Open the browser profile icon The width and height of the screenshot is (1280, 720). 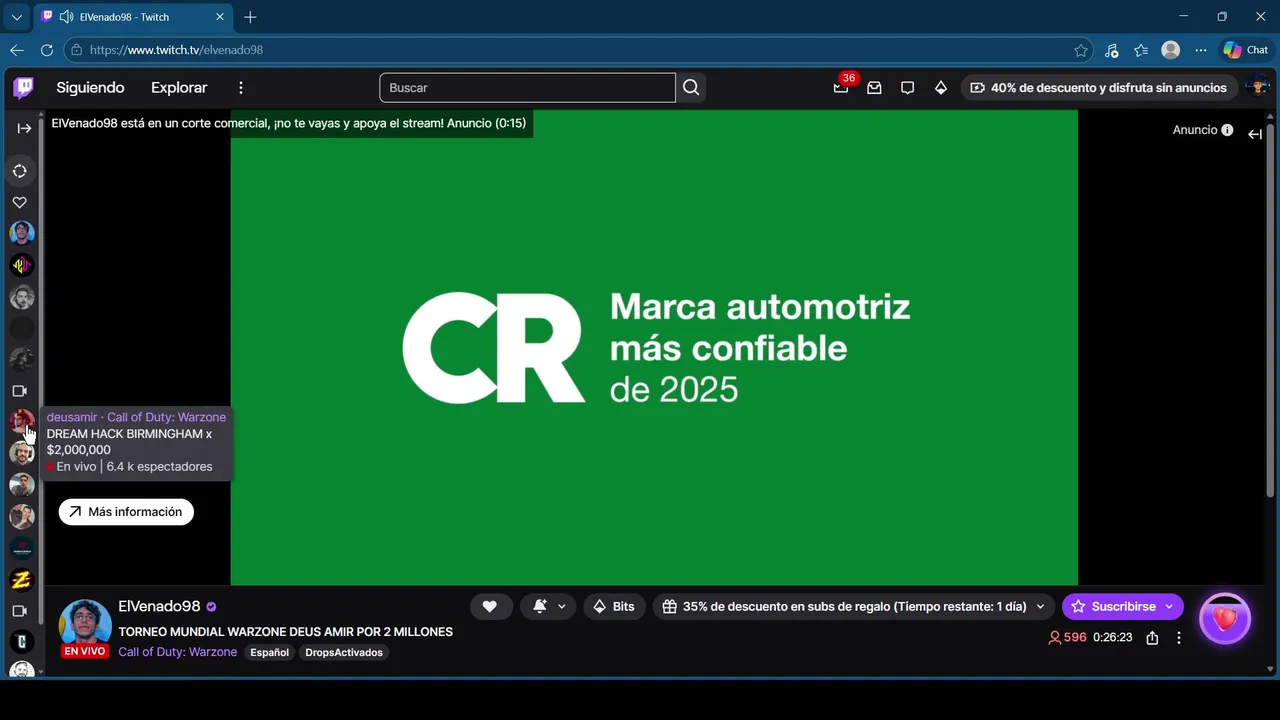click(1171, 50)
